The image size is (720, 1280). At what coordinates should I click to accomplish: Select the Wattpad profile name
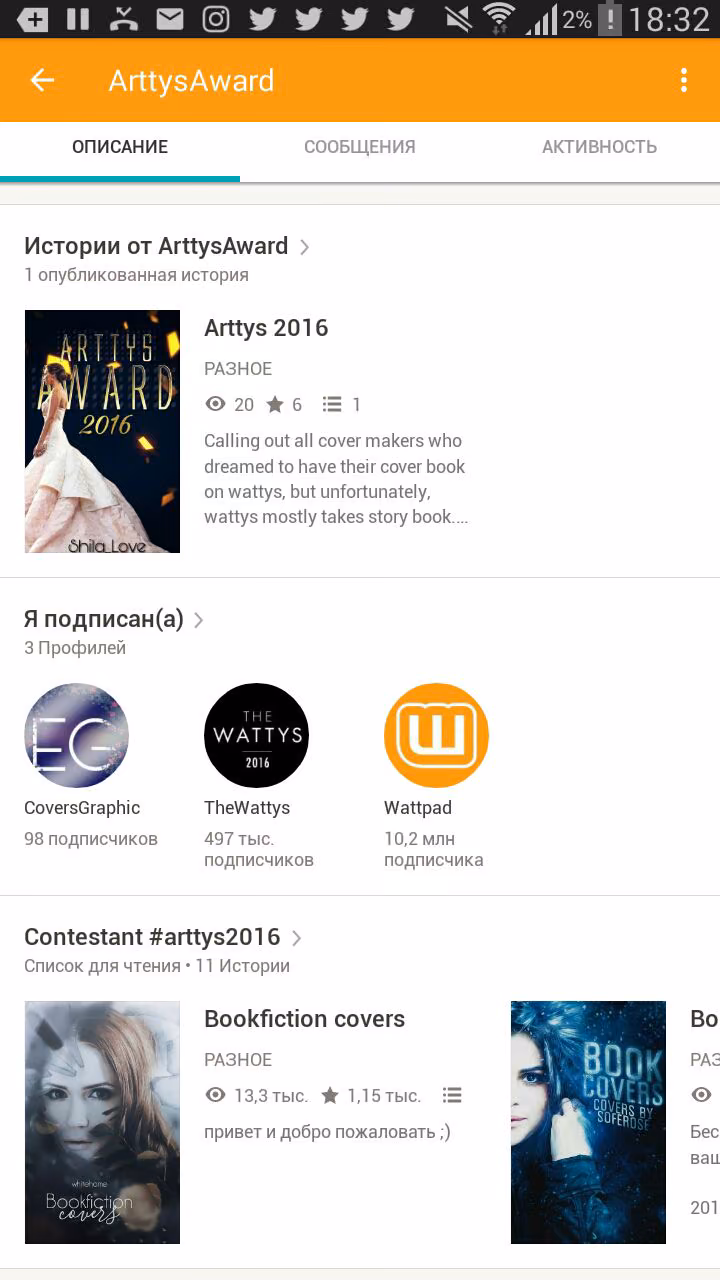[418, 808]
